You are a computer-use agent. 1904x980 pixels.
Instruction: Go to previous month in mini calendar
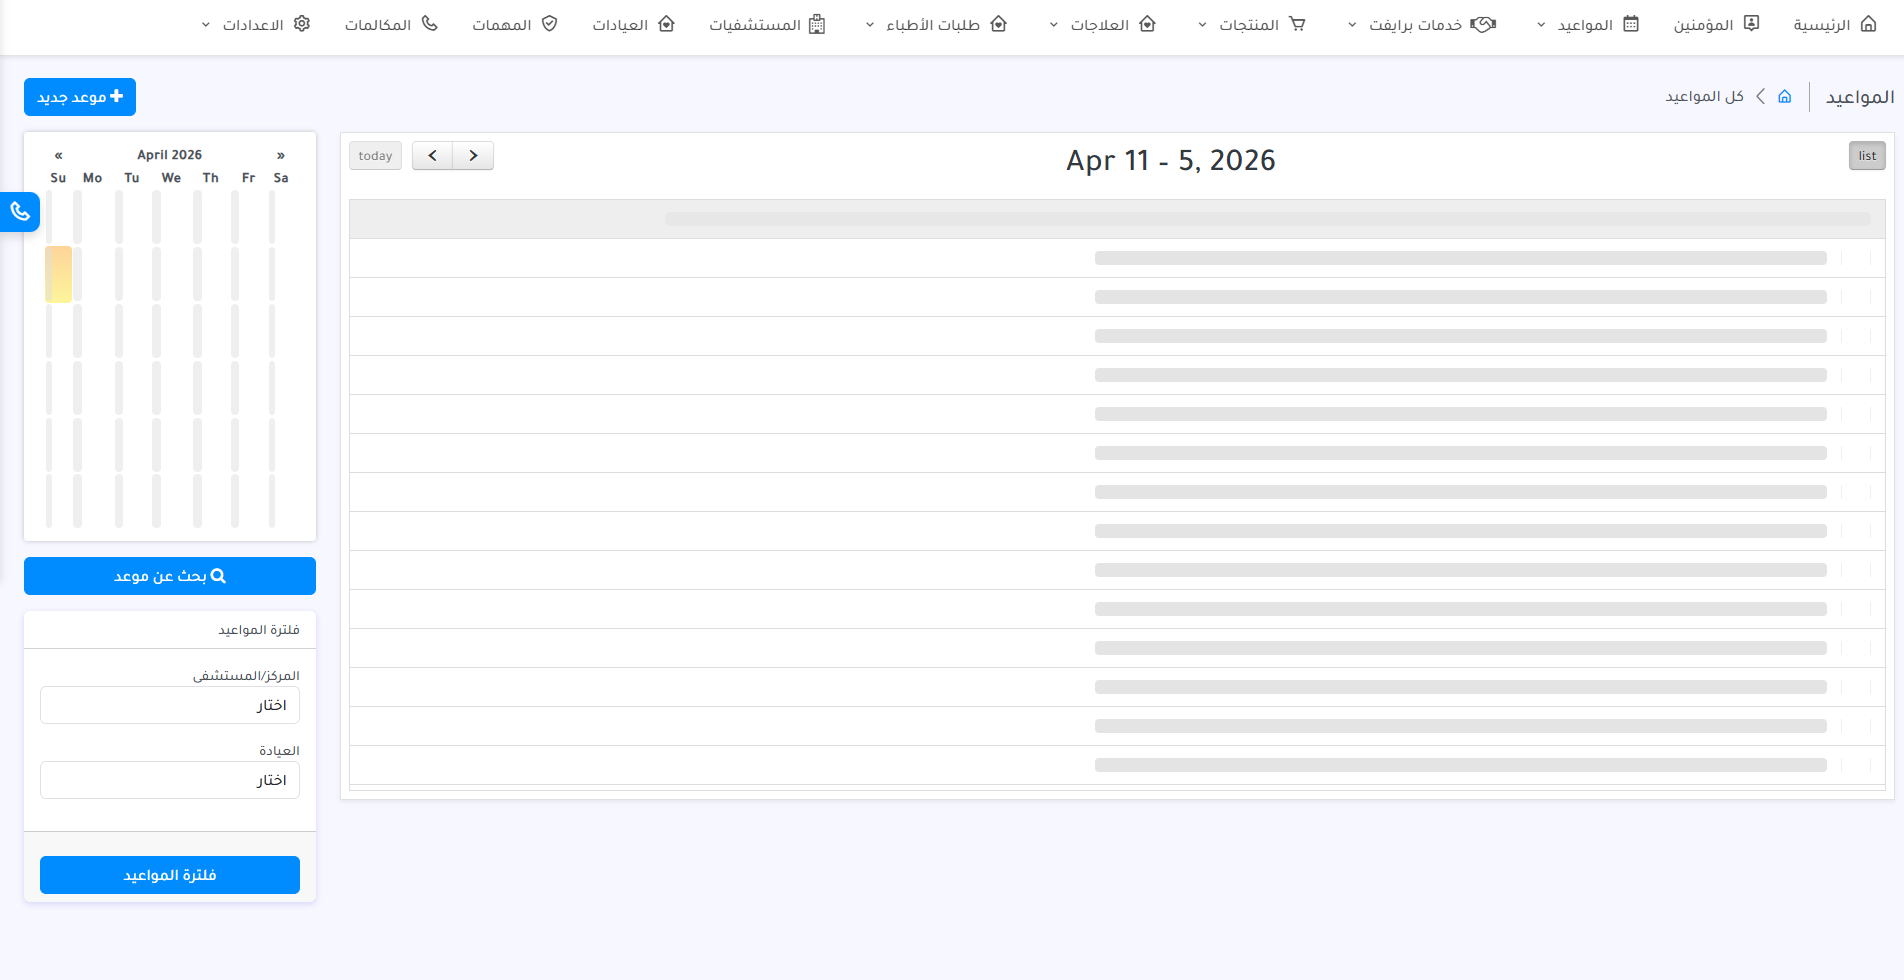pos(59,155)
